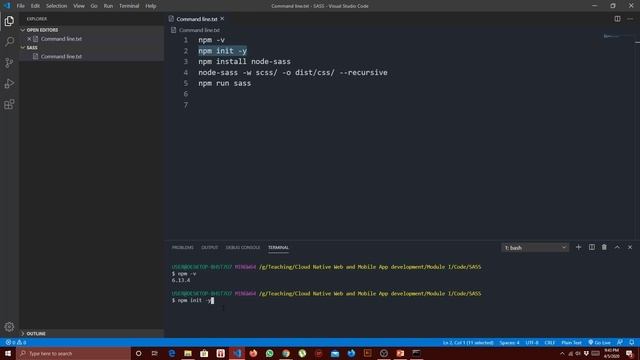
Task: Maximize the terminal panel with the up chevron
Action: (617, 247)
